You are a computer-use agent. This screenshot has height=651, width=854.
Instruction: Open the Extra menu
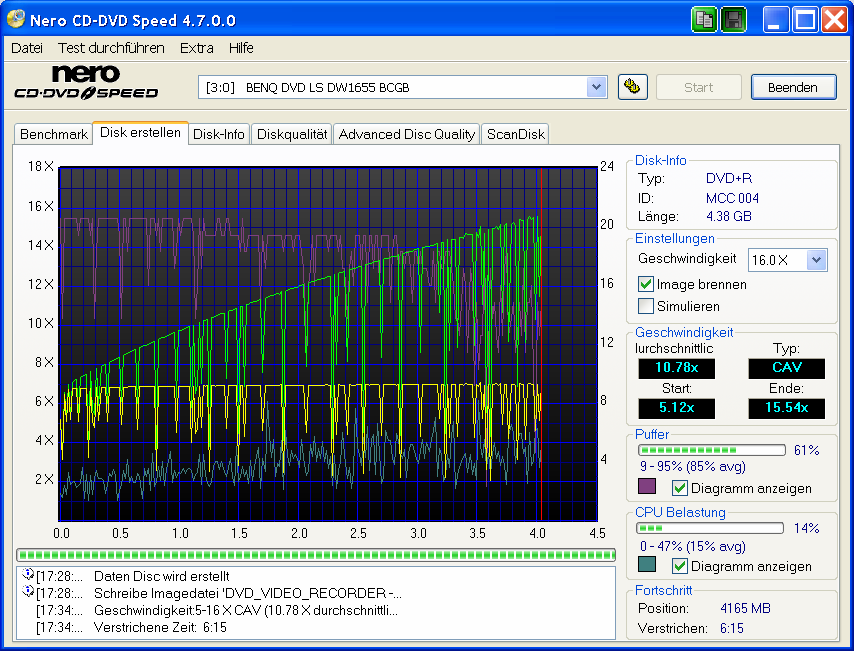click(196, 47)
